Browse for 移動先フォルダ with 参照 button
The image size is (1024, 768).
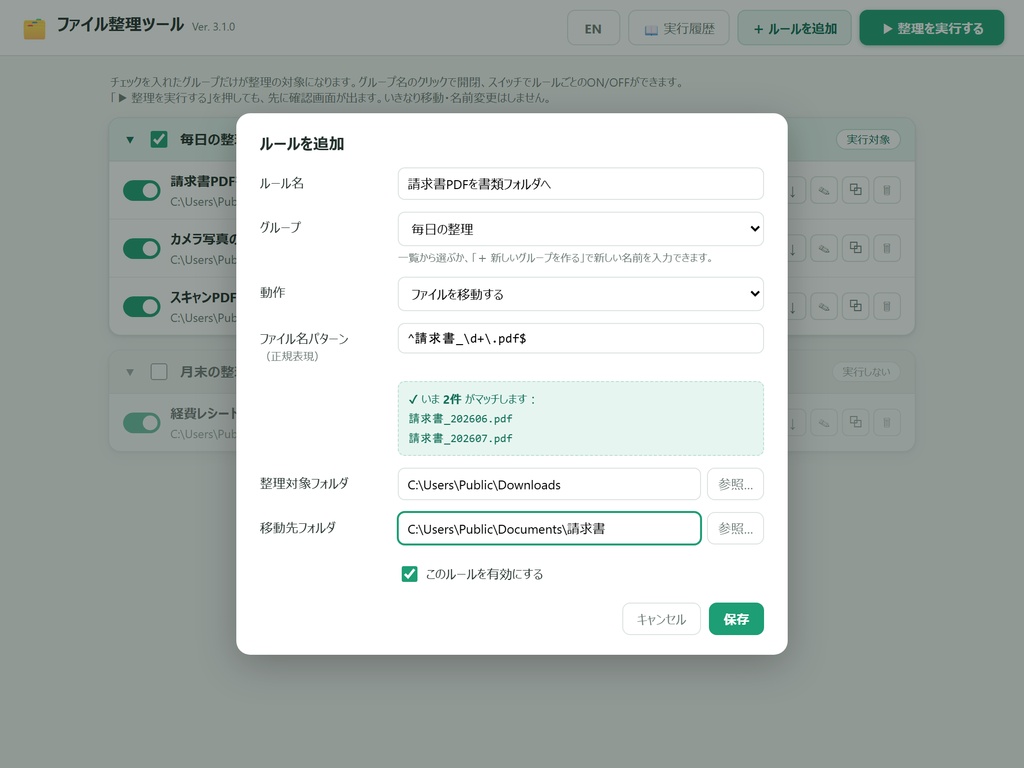coord(735,528)
